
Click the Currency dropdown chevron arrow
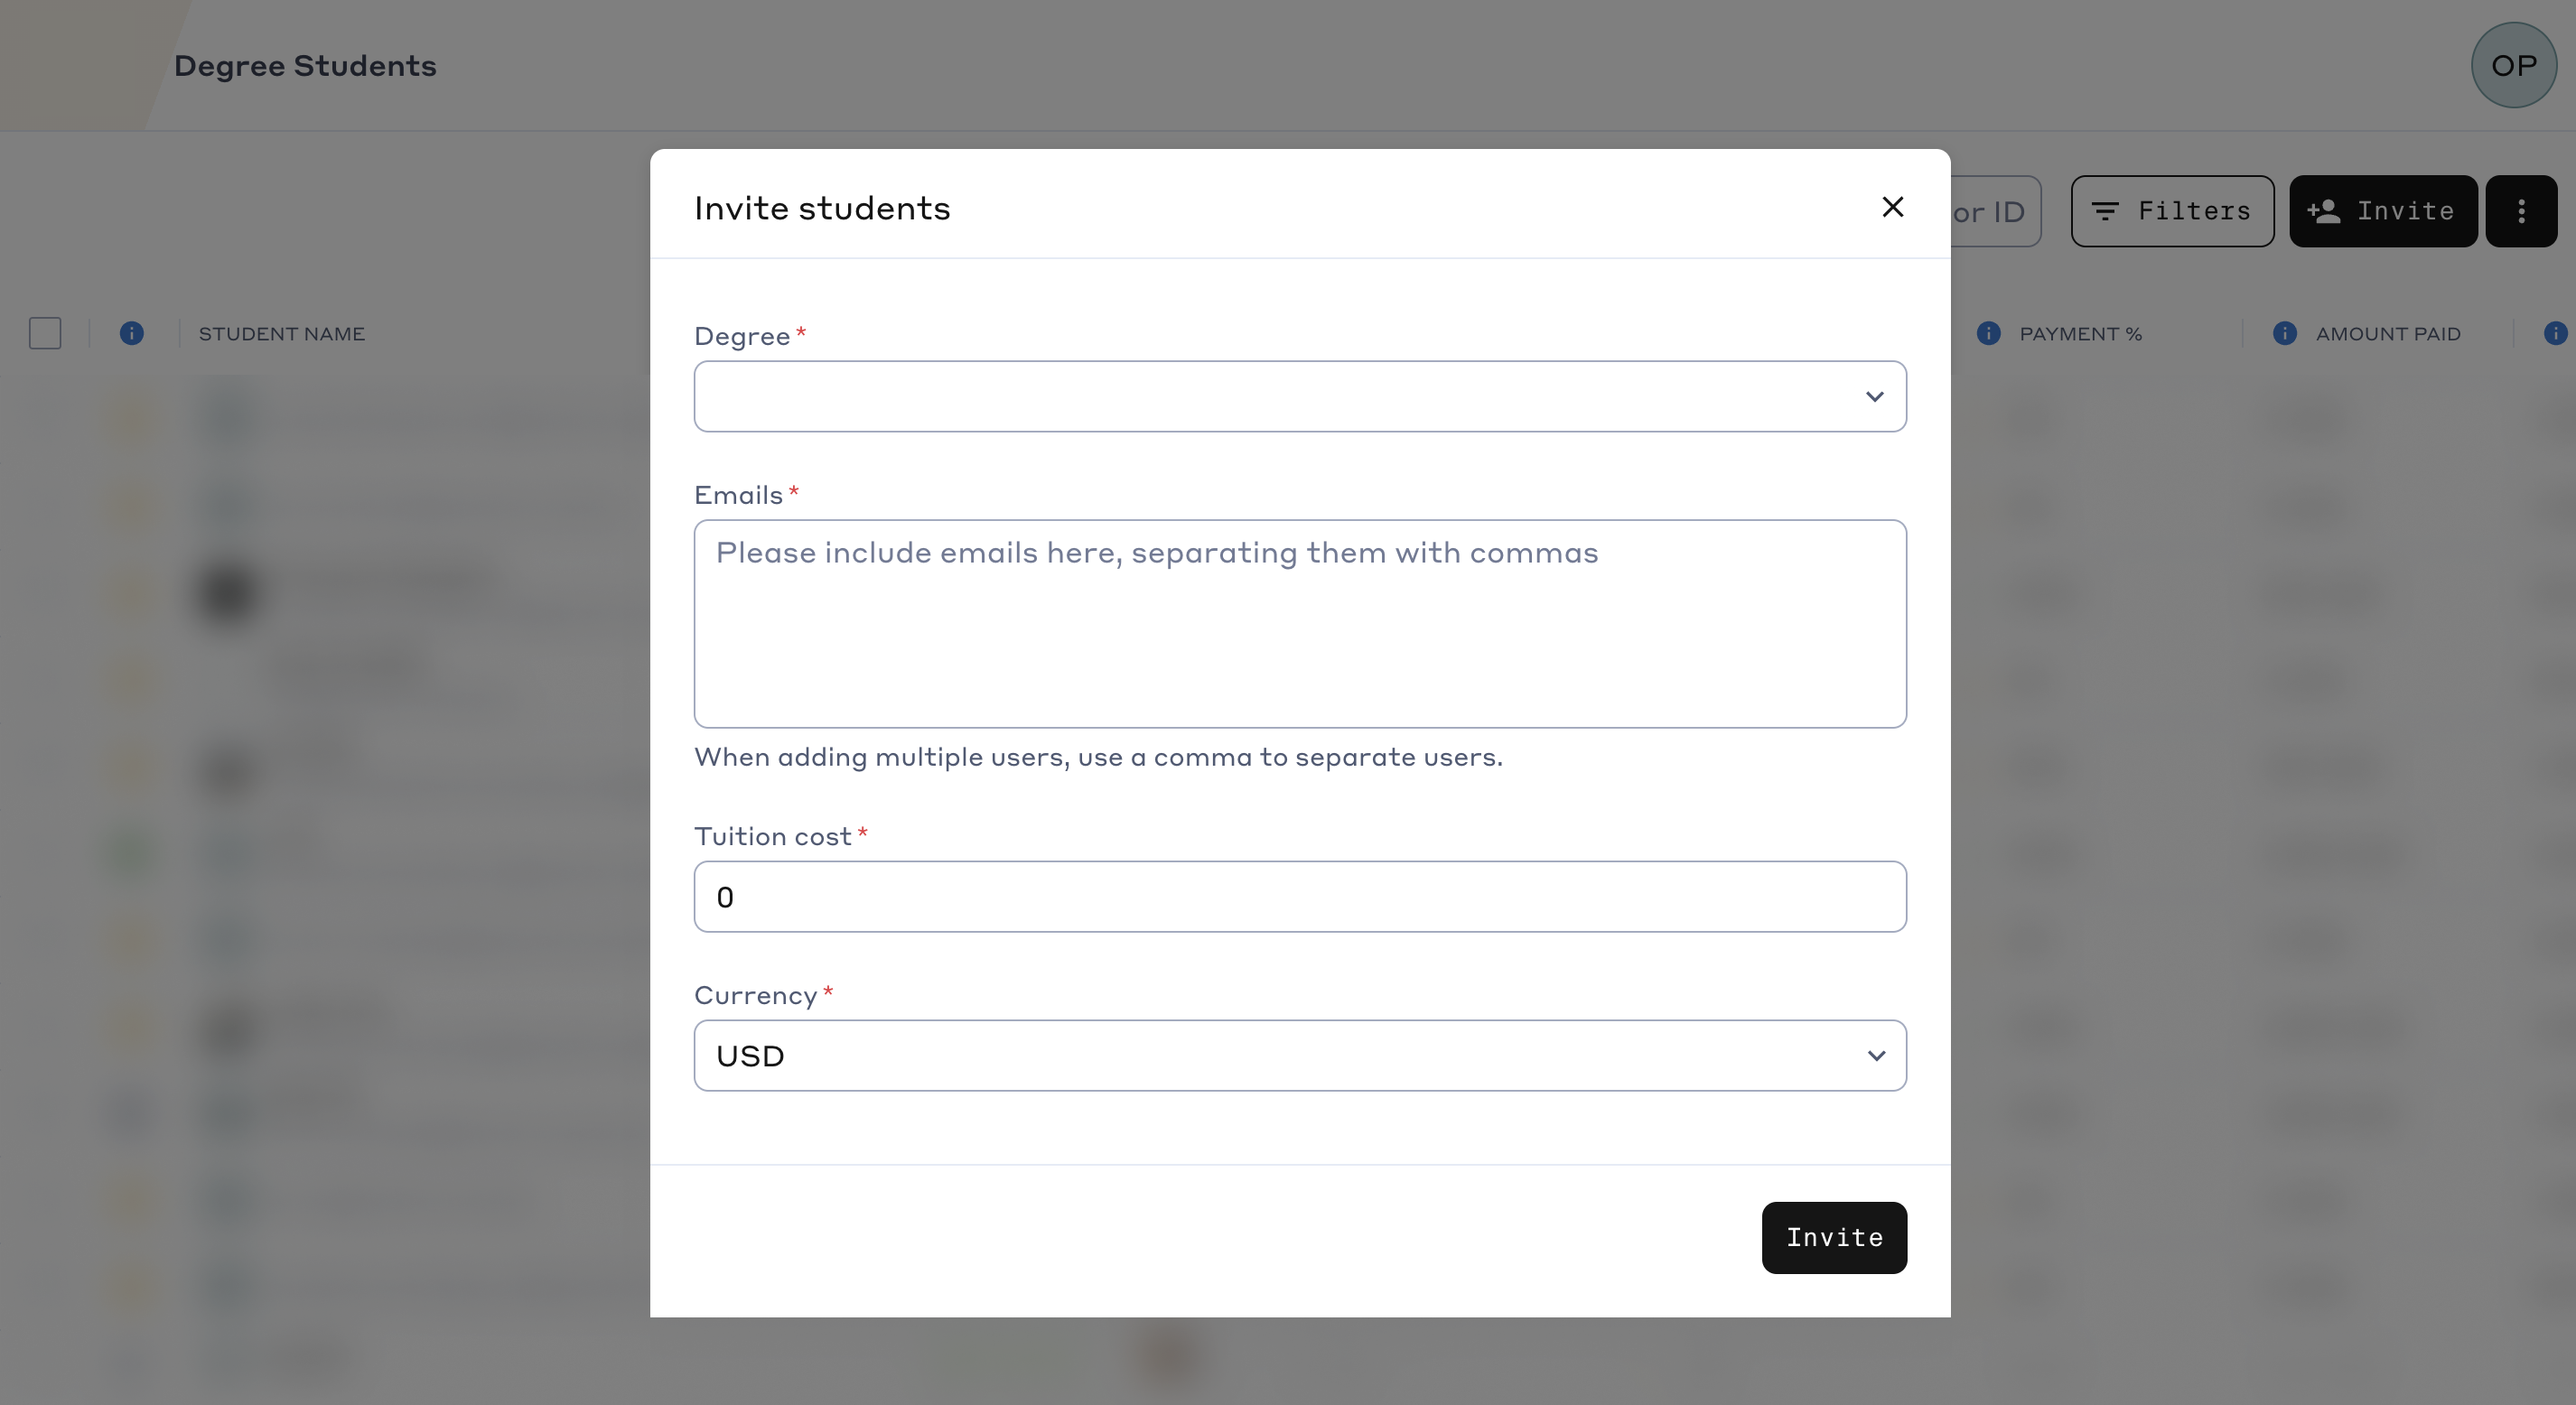[x=1876, y=1056]
